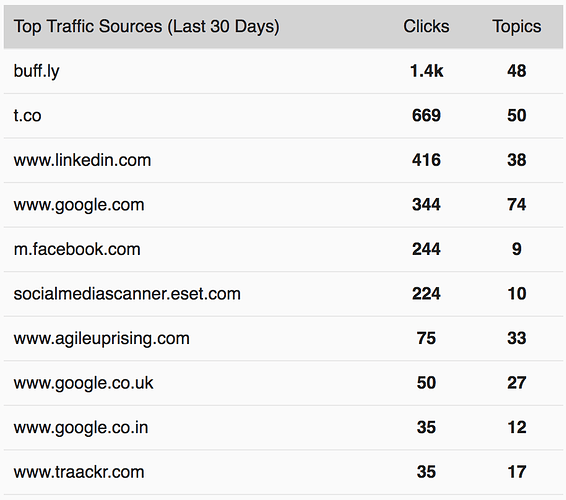Click www.agileuprising.com source

[101, 339]
